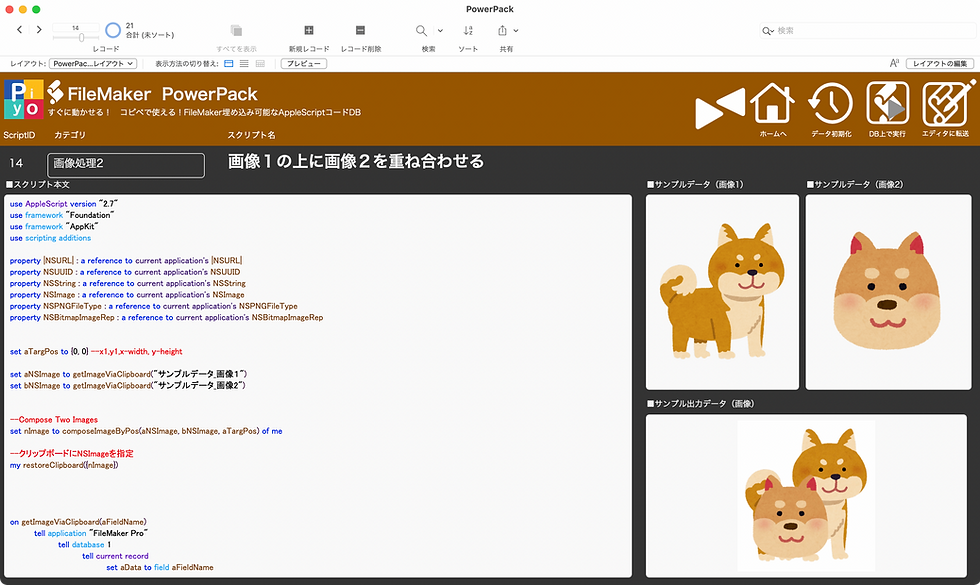Image resolution: width=980 pixels, height=585 pixels.
Task: Click the found-set pie circle icon
Action: (x=113, y=30)
